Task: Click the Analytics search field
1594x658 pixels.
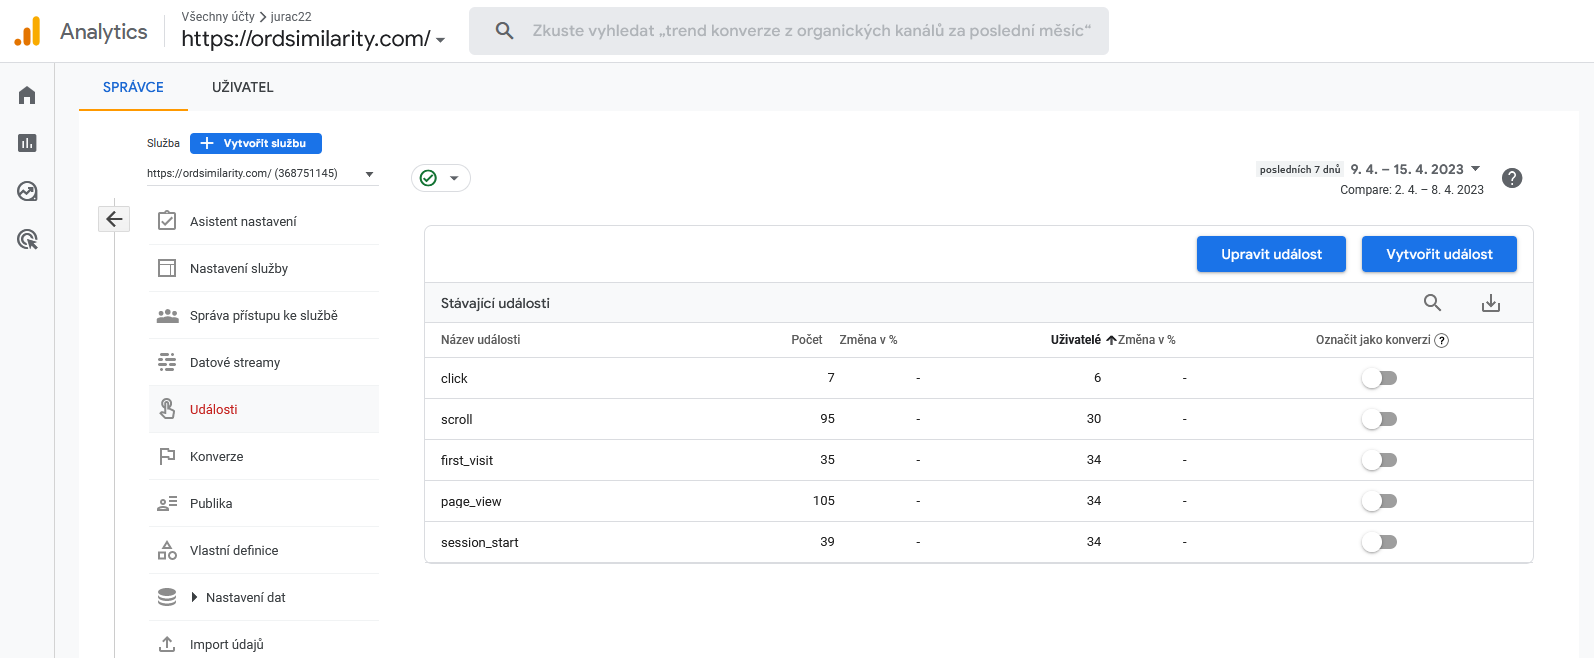Action: [808, 31]
